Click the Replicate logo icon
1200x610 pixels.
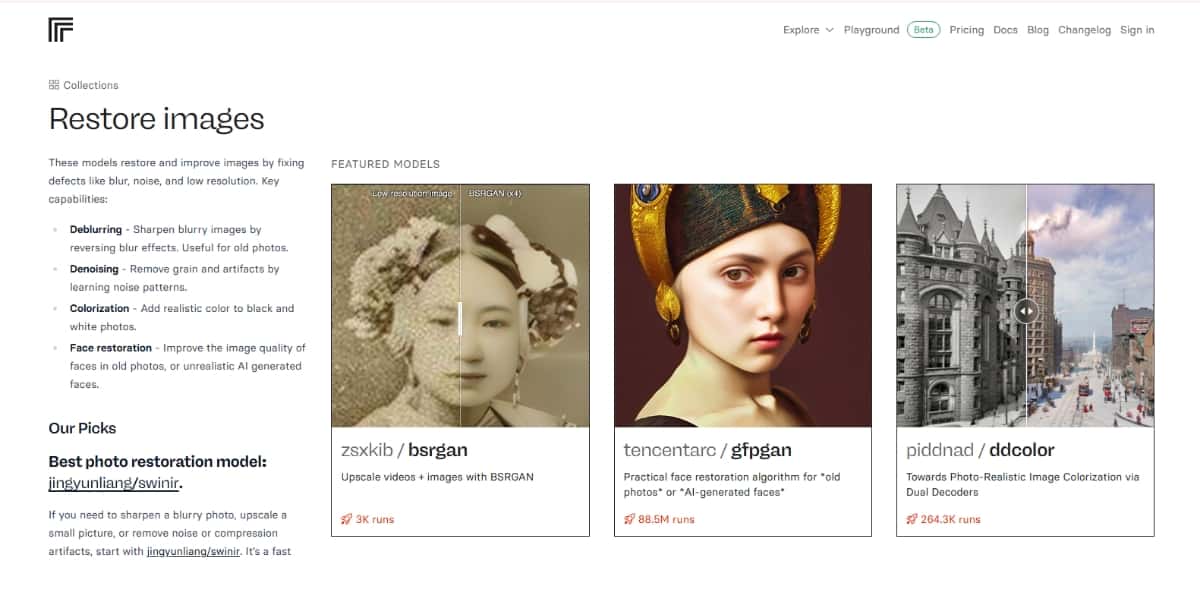(61, 30)
